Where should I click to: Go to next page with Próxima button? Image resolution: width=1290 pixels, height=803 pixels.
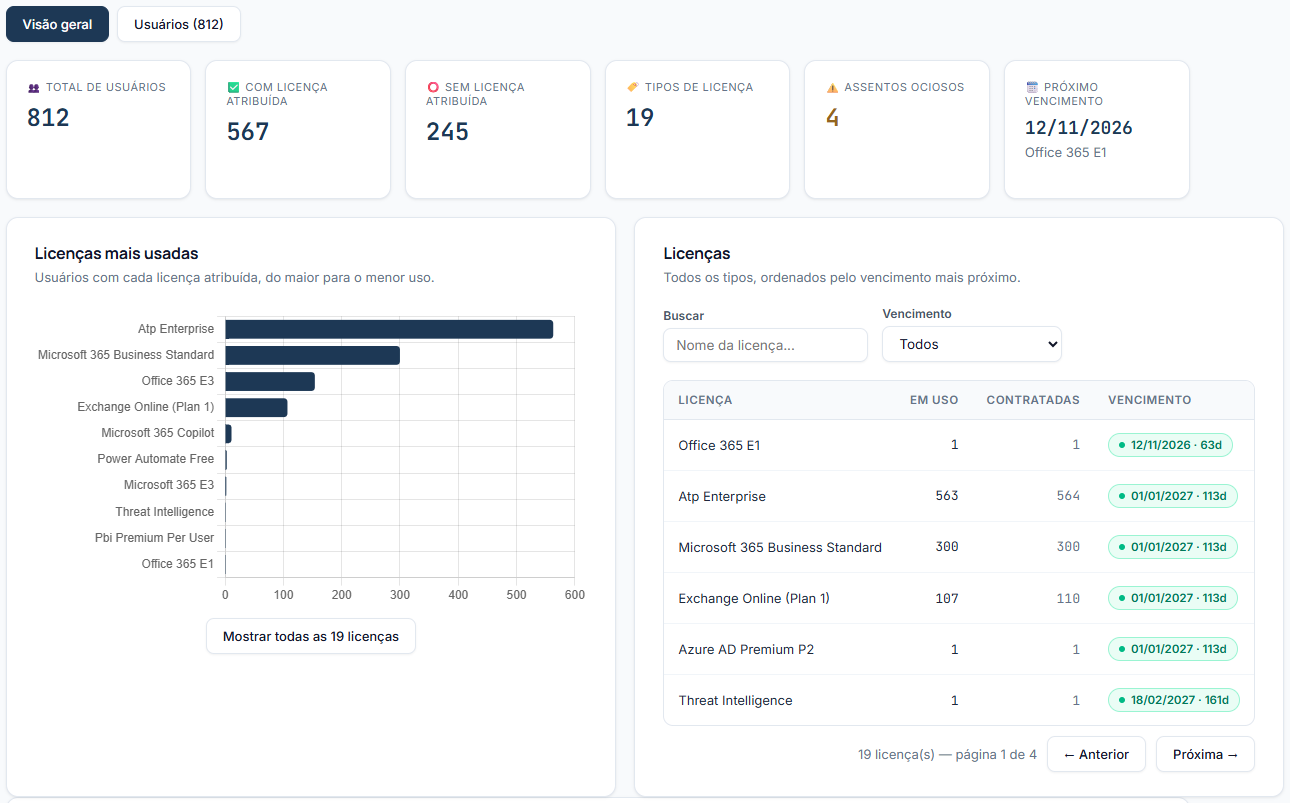(1205, 754)
